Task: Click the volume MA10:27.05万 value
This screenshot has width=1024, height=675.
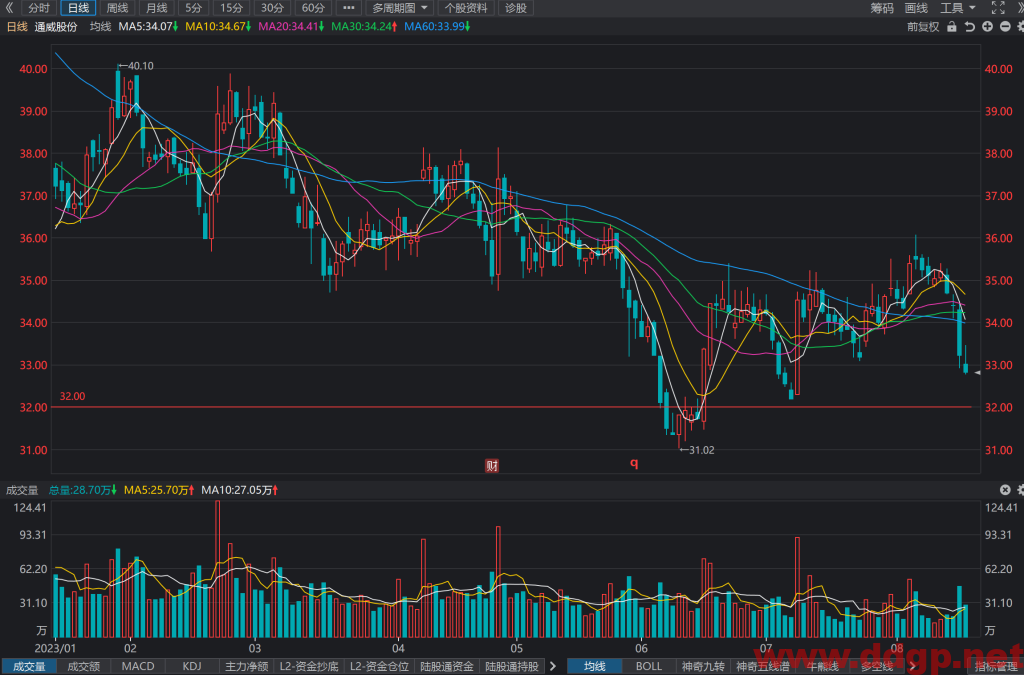Action: pos(240,490)
